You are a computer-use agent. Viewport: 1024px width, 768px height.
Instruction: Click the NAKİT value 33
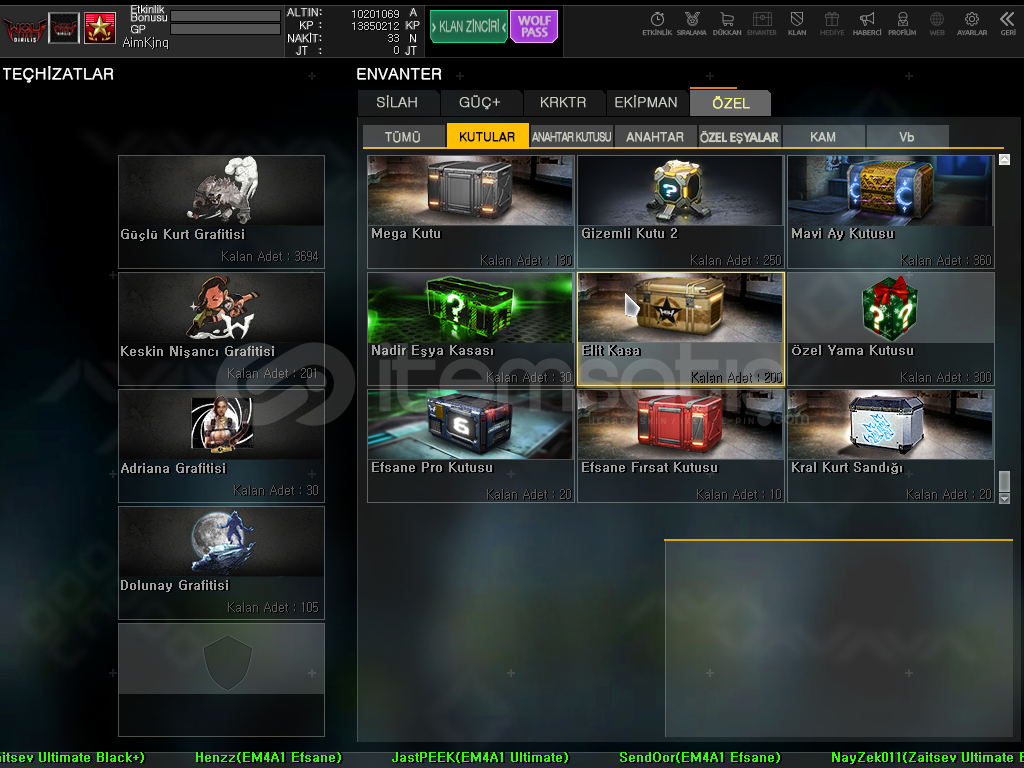(x=392, y=39)
